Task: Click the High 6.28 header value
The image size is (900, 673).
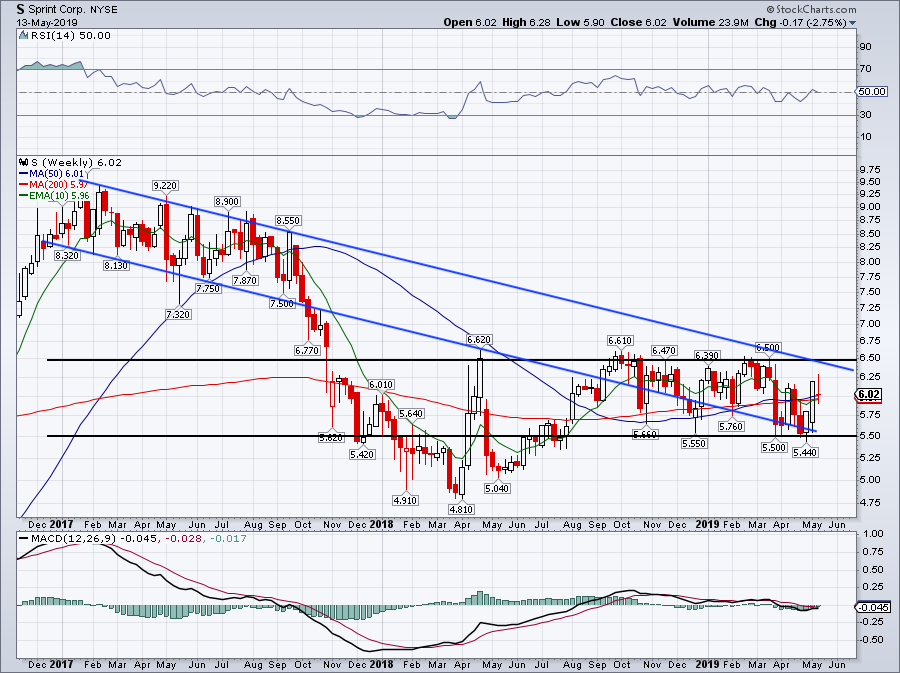Action: click(x=526, y=22)
